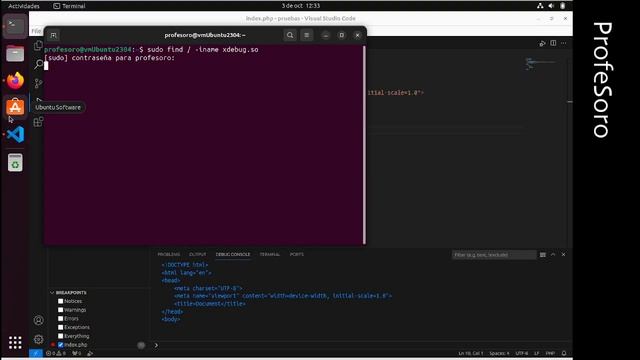This screenshot has height=360, width=640.
Task: Open VS Code Explorer activity bar icon
Action: pos(38,45)
